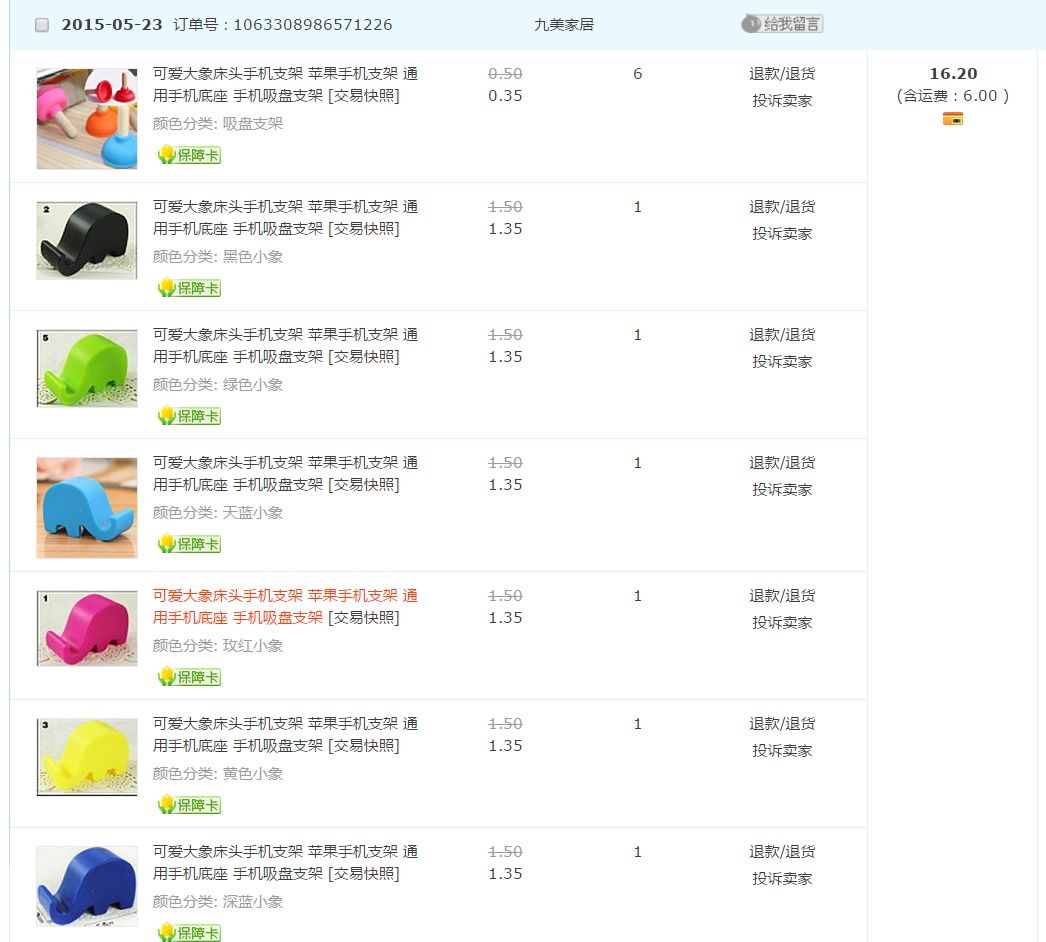Viewport: 1046px width, 942px height.
Task: Click 保障卡 badge under 绿色小象 item
Action: pyautogui.click(x=189, y=416)
